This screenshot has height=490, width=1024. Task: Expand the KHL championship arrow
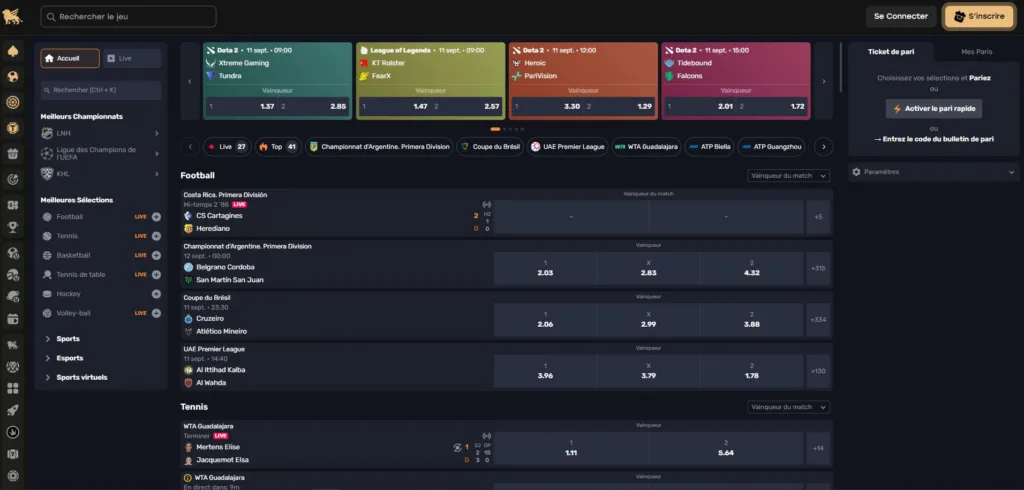click(x=157, y=174)
